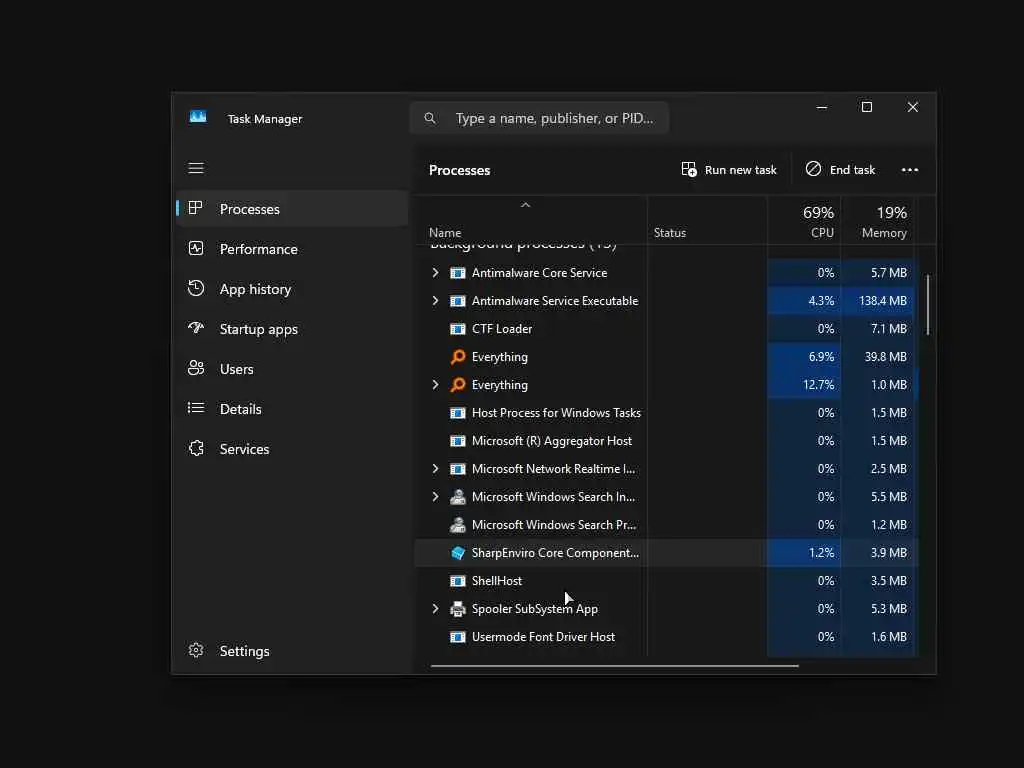Click the Task Manager app logo icon
Screen dimensions: 1024x768
click(x=198, y=118)
